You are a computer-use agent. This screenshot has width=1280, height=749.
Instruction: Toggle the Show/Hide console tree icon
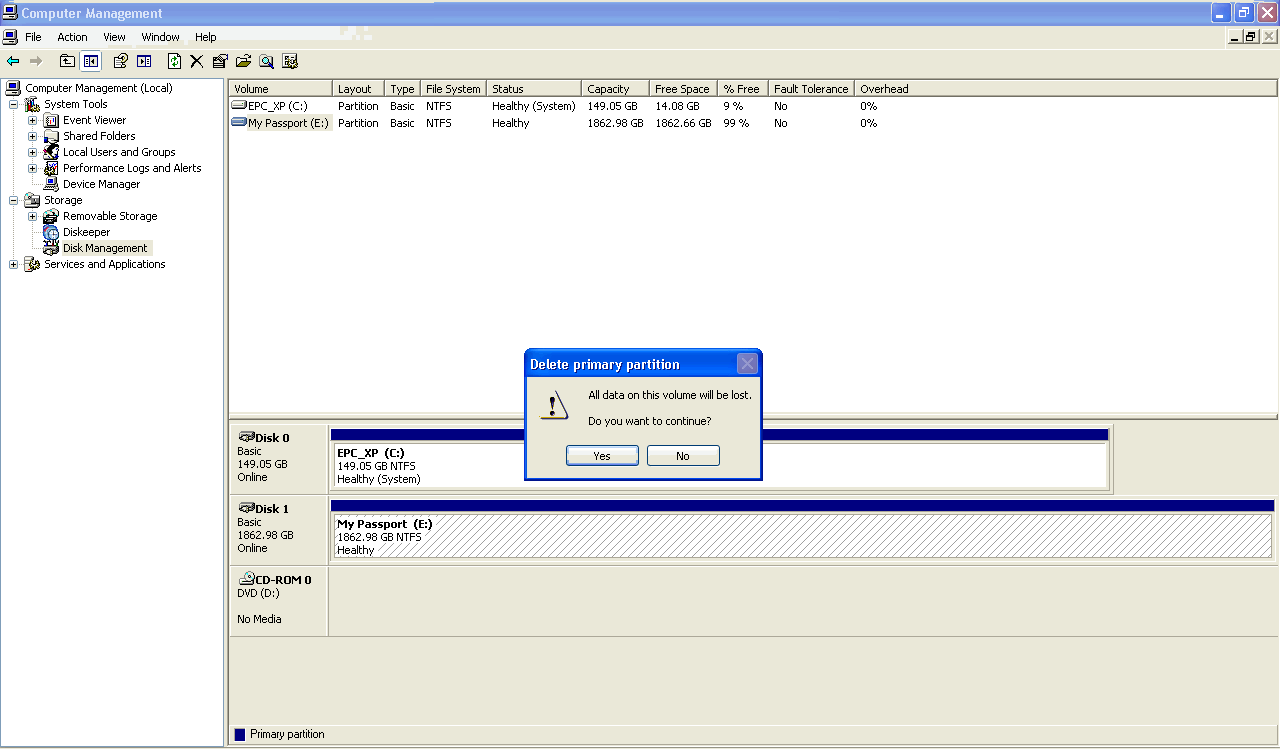point(90,61)
